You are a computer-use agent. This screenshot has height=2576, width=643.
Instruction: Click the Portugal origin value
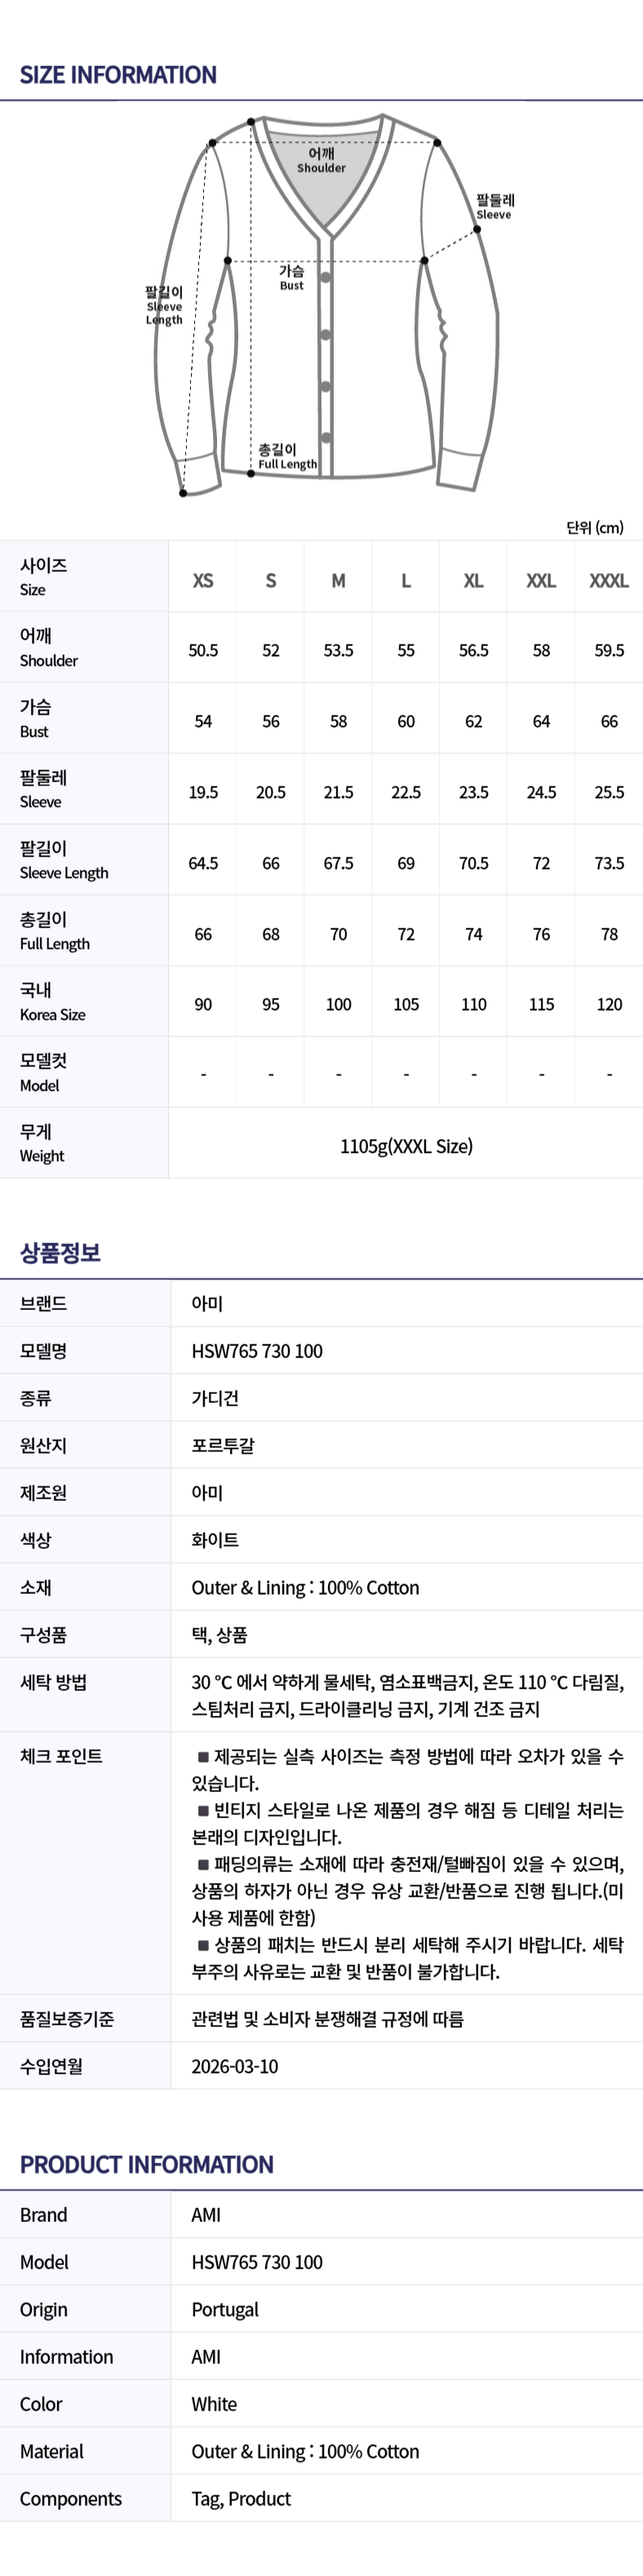click(225, 2310)
